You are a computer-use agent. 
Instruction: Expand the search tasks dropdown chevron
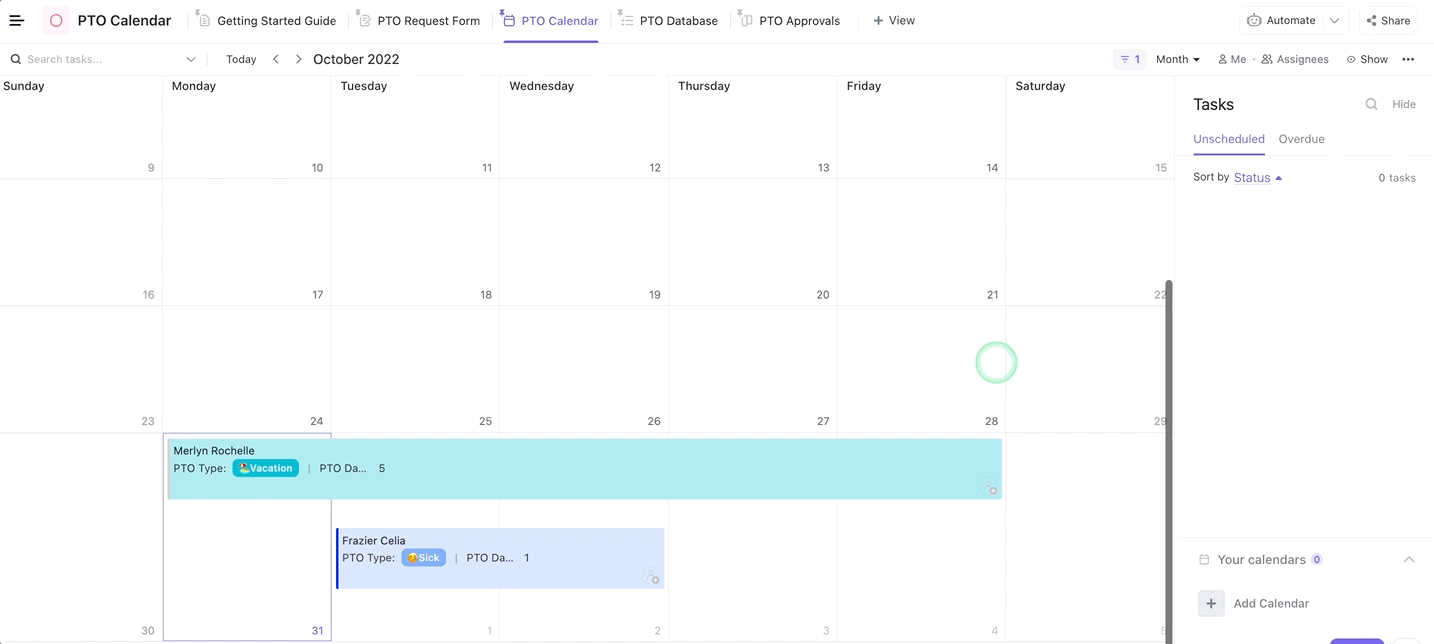point(191,59)
